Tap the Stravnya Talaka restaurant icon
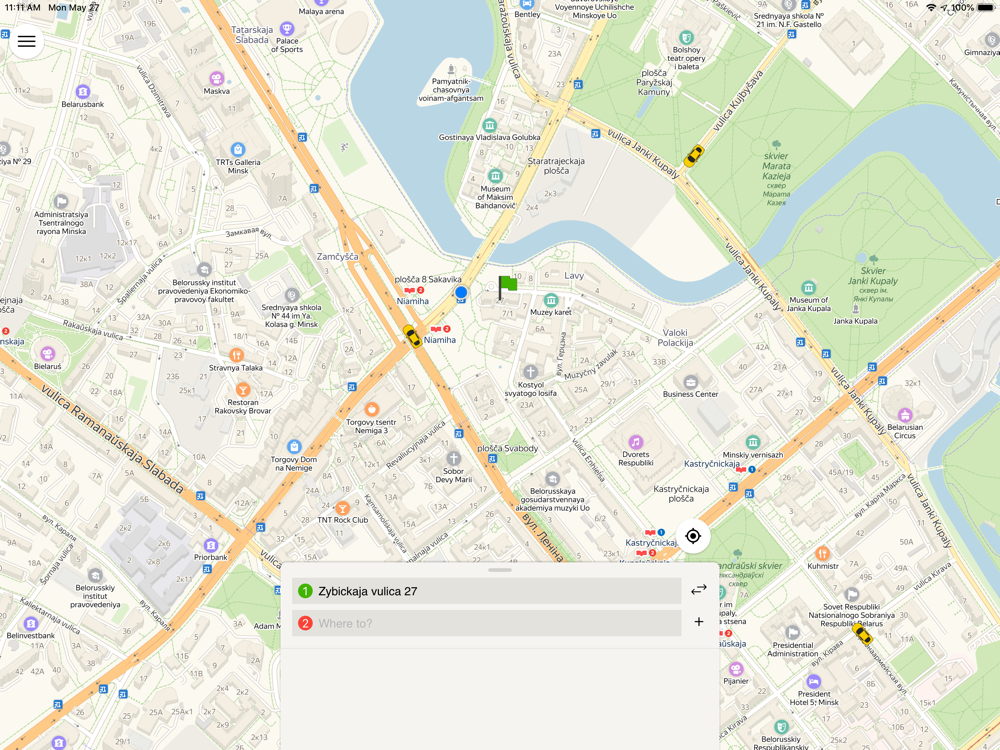Screen dimensions: 1000x750 pos(236,355)
